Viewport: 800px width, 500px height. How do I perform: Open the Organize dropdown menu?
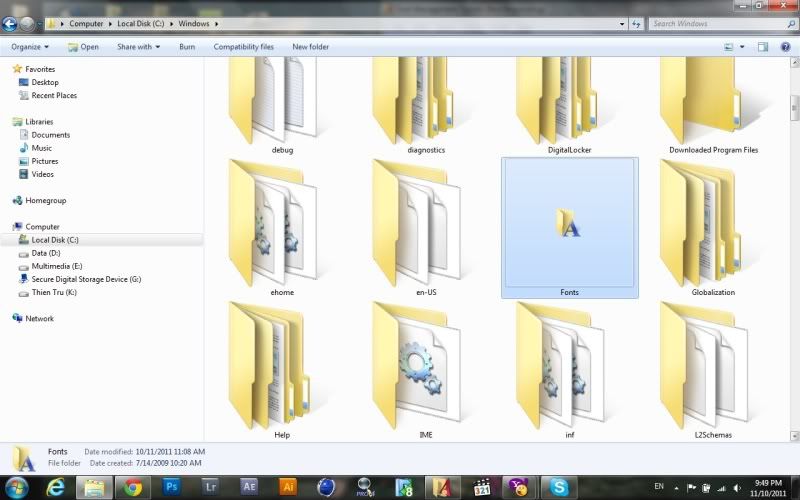31,46
